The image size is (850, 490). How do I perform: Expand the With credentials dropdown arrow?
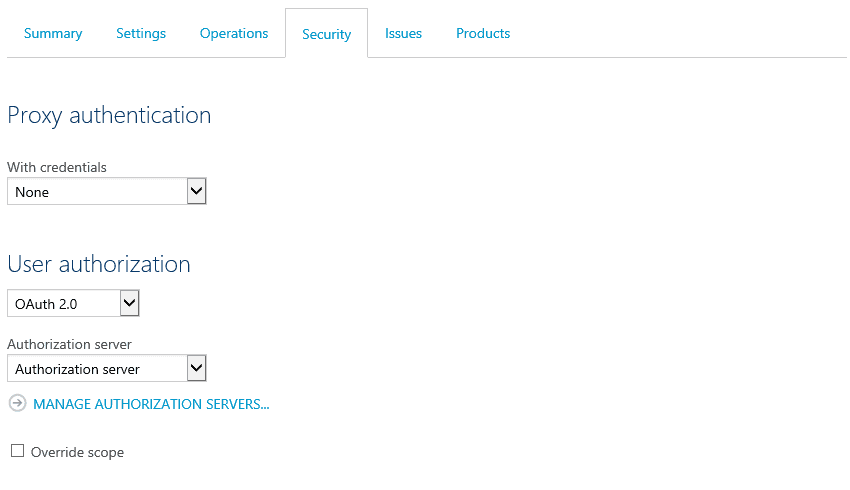coord(196,191)
